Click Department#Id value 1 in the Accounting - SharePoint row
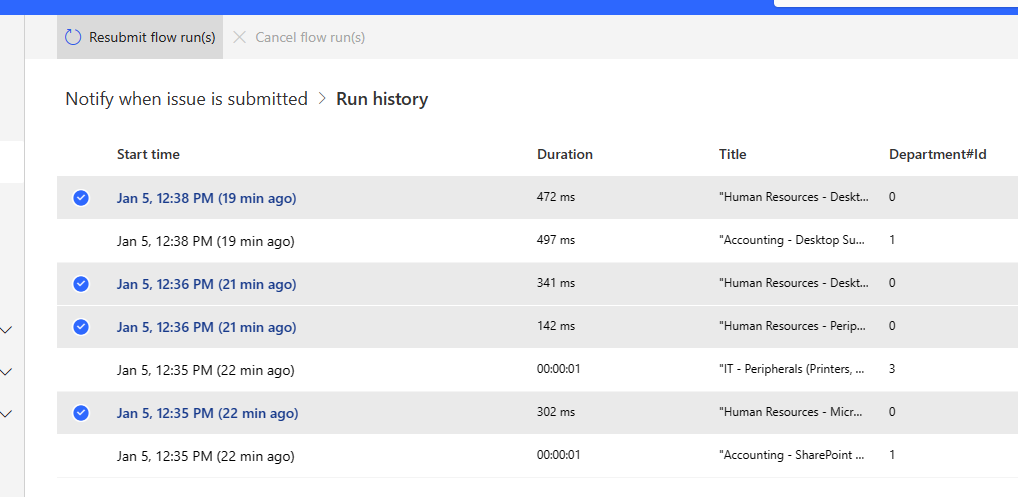The image size is (1018, 497). 892,455
